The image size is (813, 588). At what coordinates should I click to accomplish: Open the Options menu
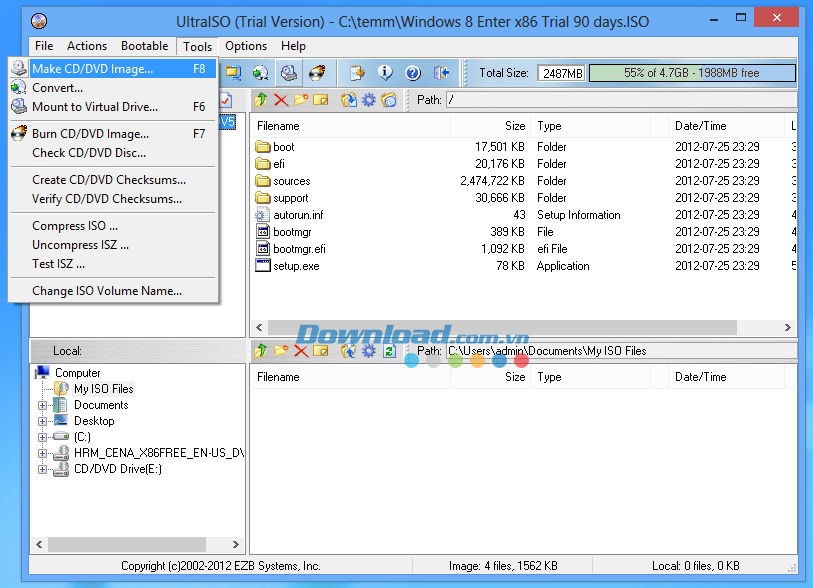tap(245, 45)
